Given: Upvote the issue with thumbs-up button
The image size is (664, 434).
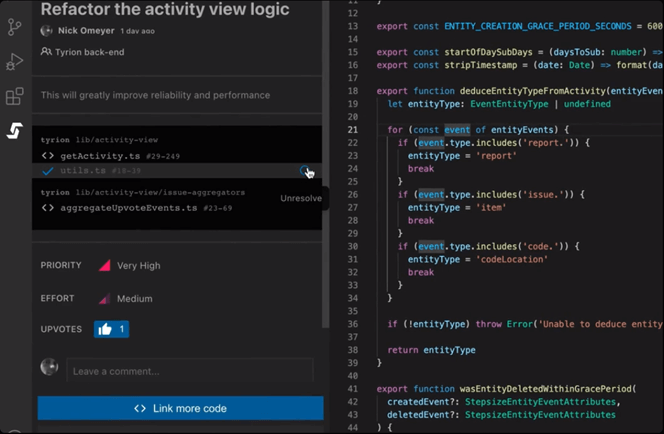Looking at the screenshot, I should click(111, 329).
